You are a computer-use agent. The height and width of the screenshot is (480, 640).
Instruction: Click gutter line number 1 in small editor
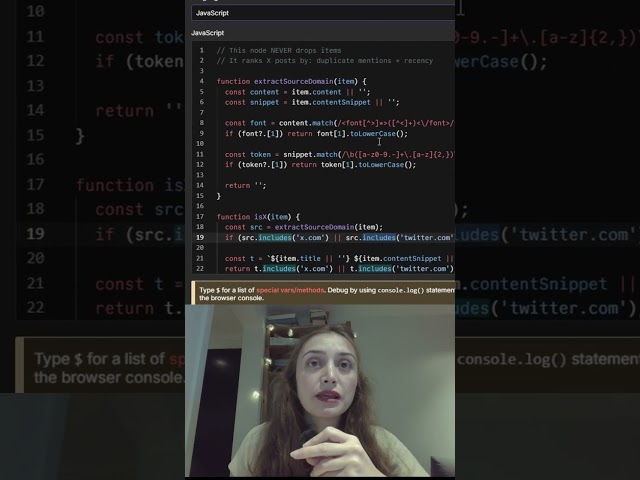(x=202, y=51)
